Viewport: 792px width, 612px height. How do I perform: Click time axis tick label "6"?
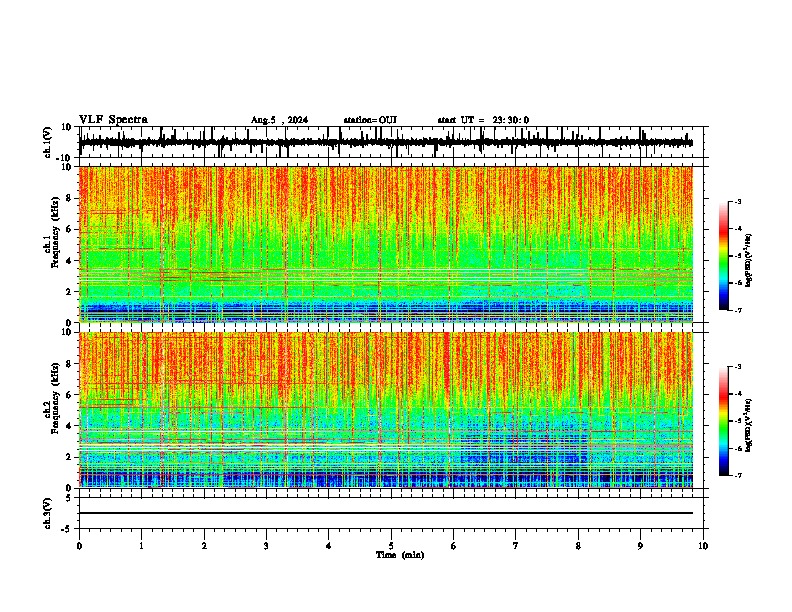tap(454, 546)
